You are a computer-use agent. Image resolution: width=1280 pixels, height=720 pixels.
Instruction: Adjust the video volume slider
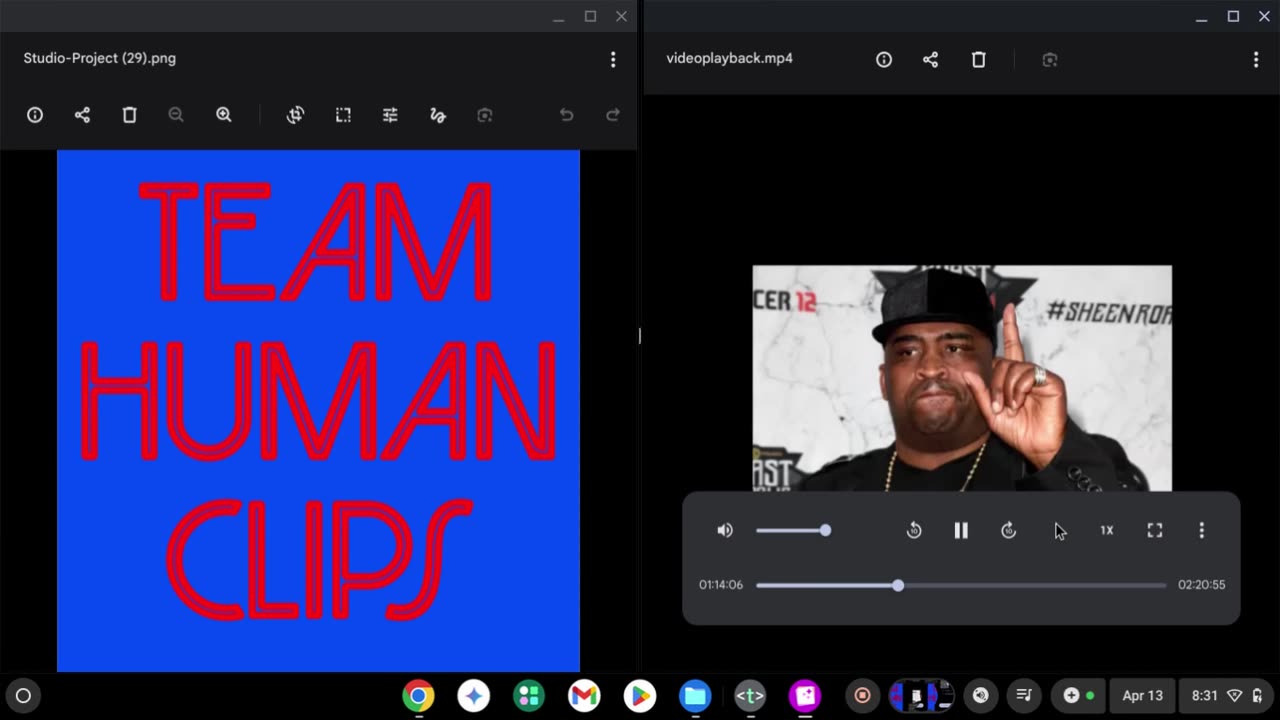click(793, 530)
